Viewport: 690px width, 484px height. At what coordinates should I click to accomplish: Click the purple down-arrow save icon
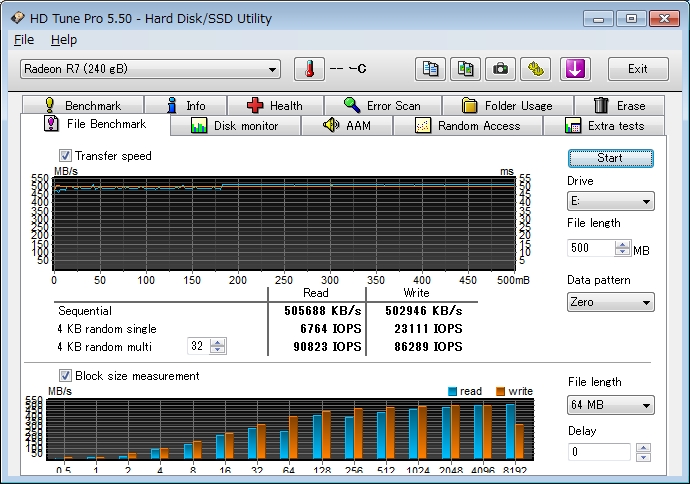[578, 69]
